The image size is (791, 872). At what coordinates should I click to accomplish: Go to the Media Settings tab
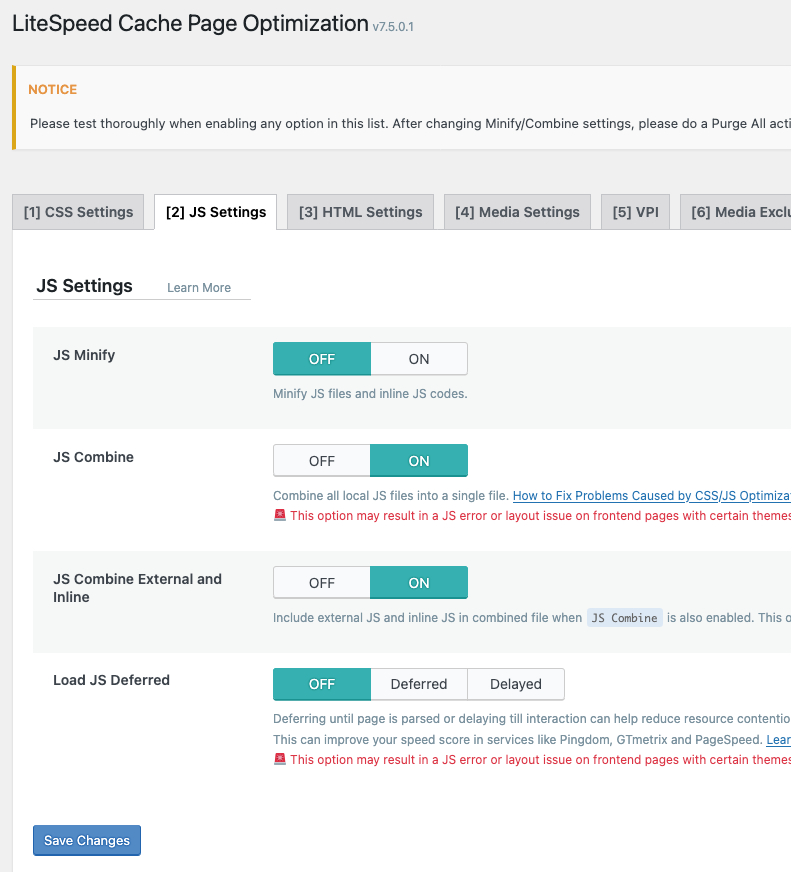coord(517,212)
